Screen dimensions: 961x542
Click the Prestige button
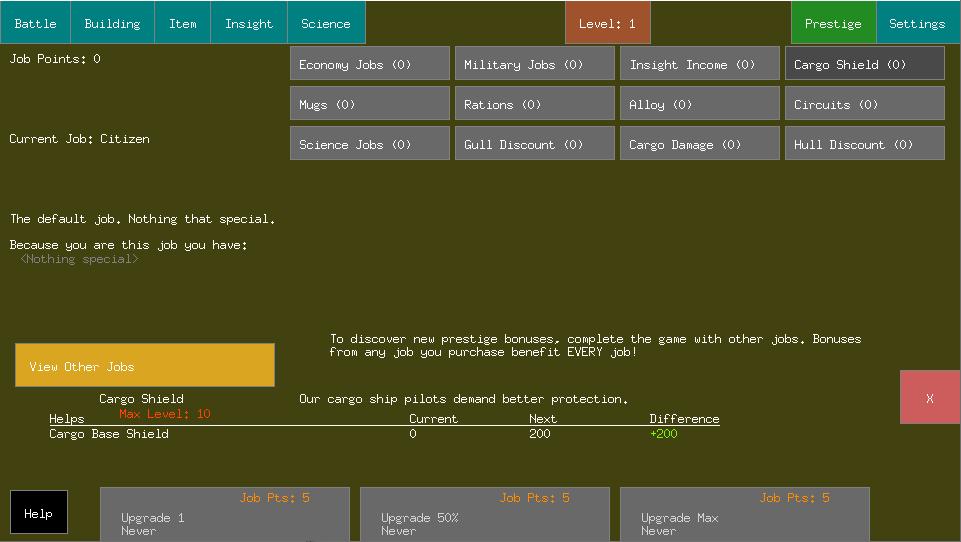pyautogui.click(x=834, y=23)
